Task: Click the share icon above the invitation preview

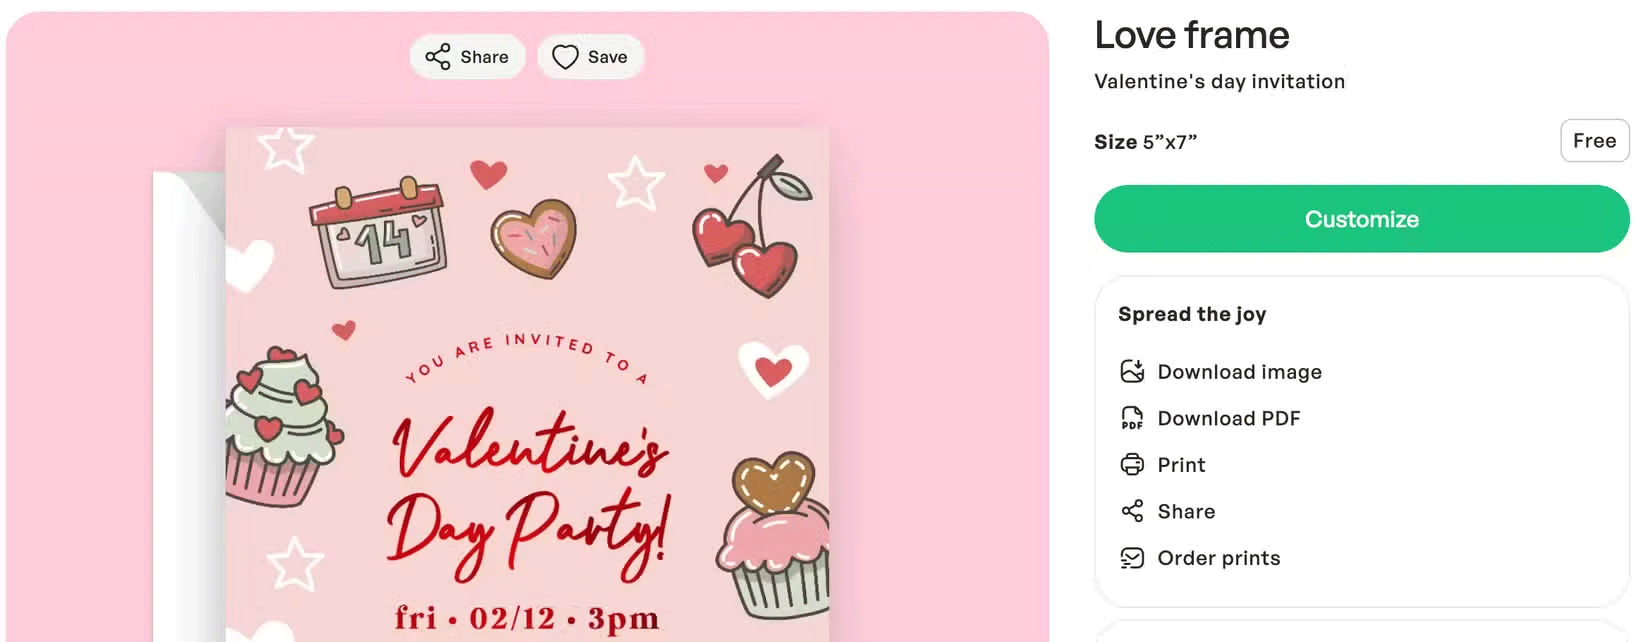Action: (438, 57)
